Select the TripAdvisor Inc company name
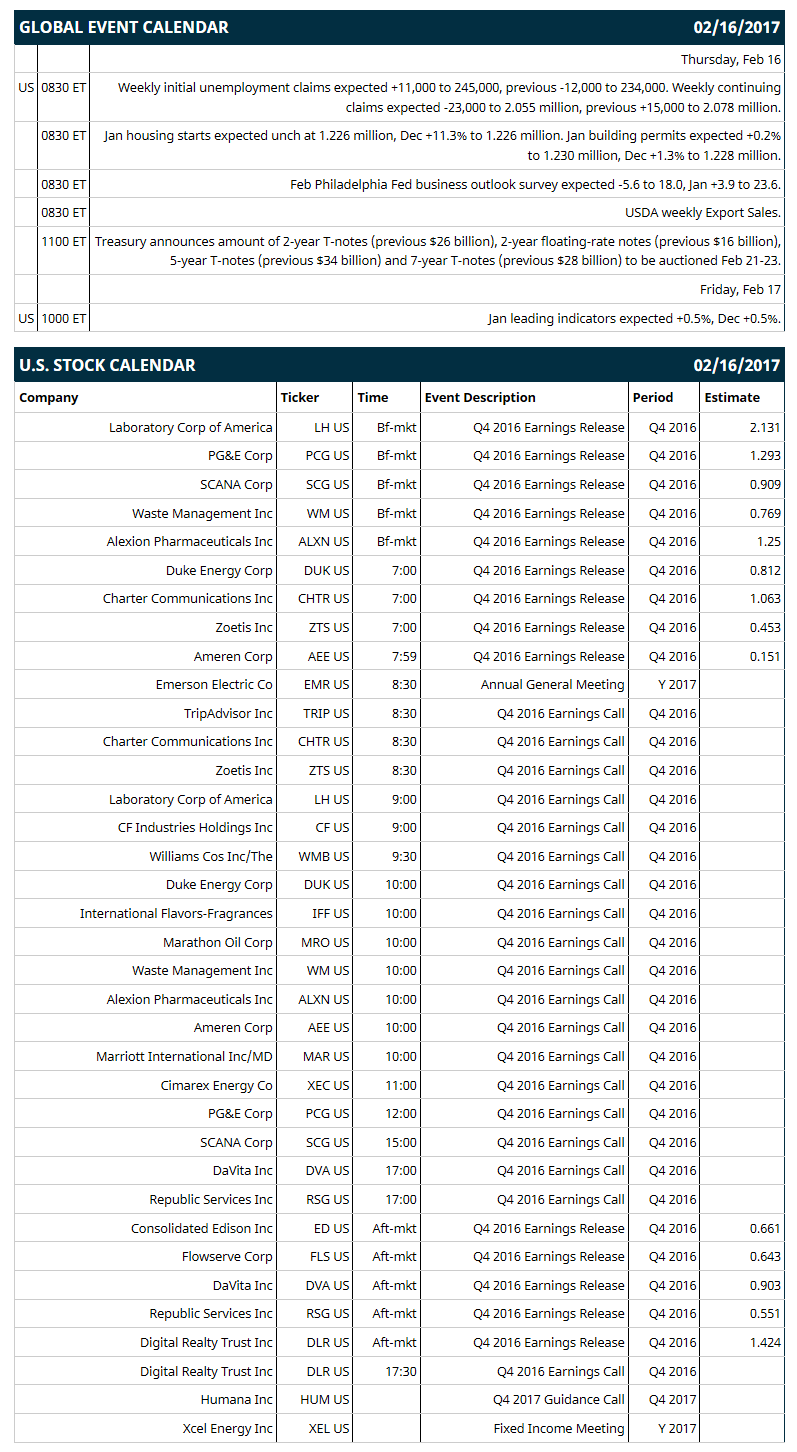This screenshot has height=1452, width=797. [228, 713]
